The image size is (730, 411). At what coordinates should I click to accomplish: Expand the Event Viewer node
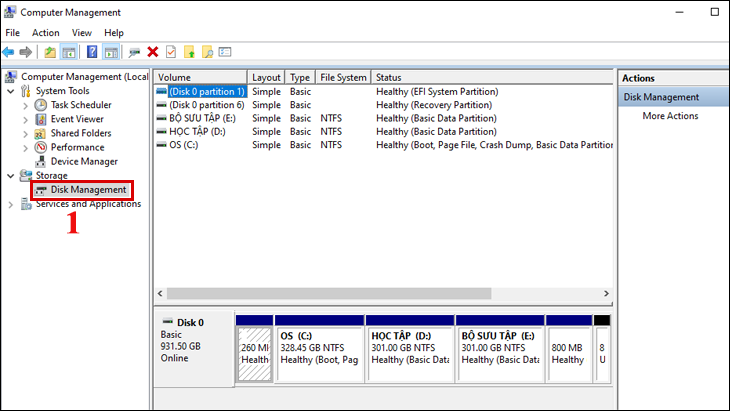click(25, 120)
